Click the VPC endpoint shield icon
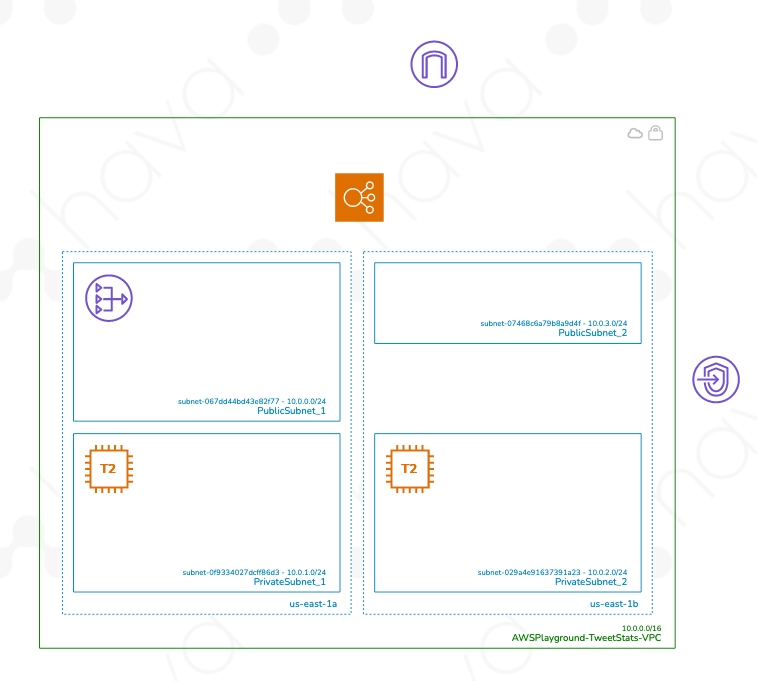 point(716,381)
